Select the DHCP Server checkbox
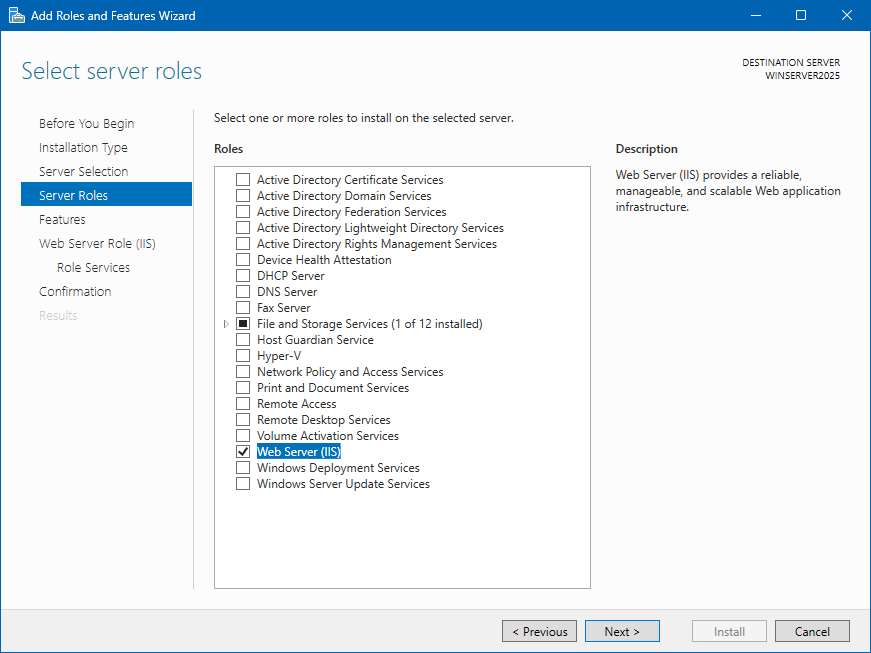 [x=243, y=276]
